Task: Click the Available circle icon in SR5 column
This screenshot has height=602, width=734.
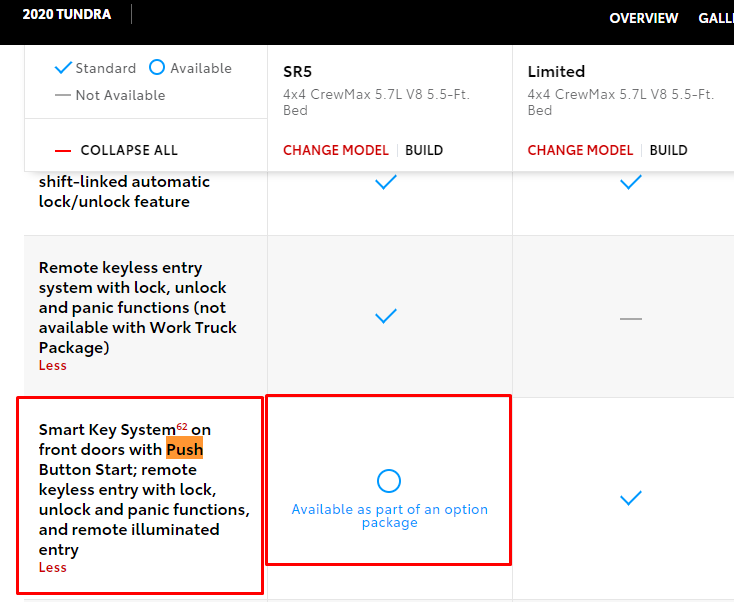Action: (389, 481)
